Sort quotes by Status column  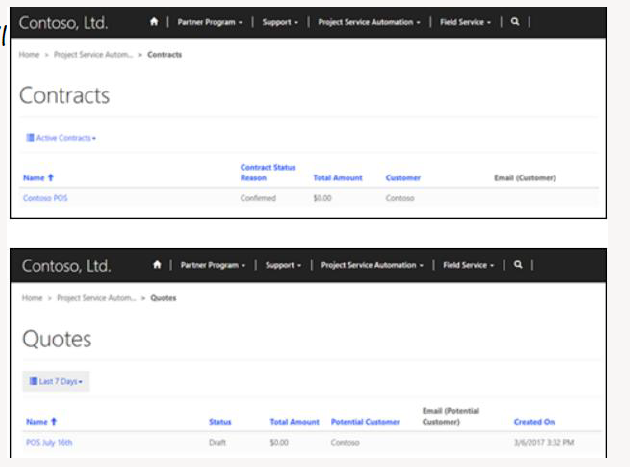(x=220, y=422)
